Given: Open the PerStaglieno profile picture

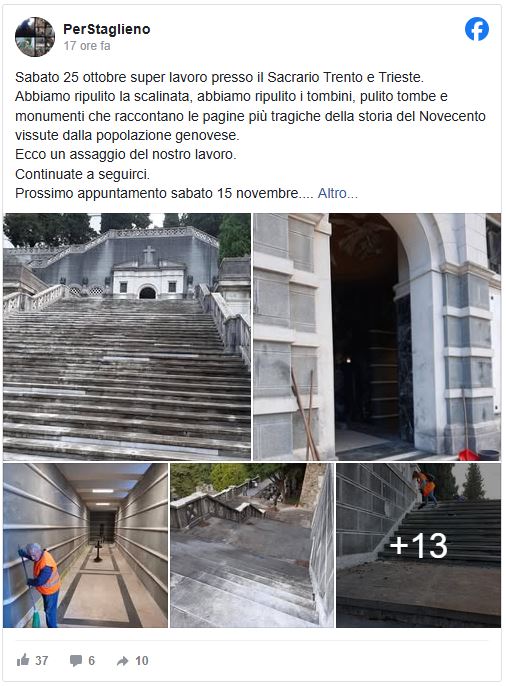Looking at the screenshot, I should 35,37.
